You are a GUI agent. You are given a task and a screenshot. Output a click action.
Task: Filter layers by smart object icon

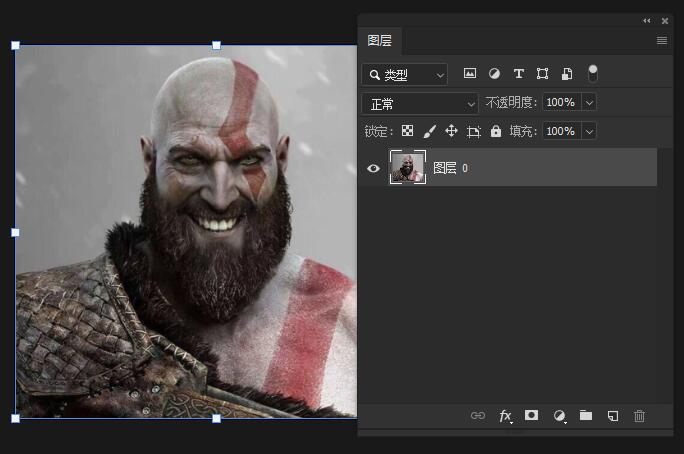567,73
